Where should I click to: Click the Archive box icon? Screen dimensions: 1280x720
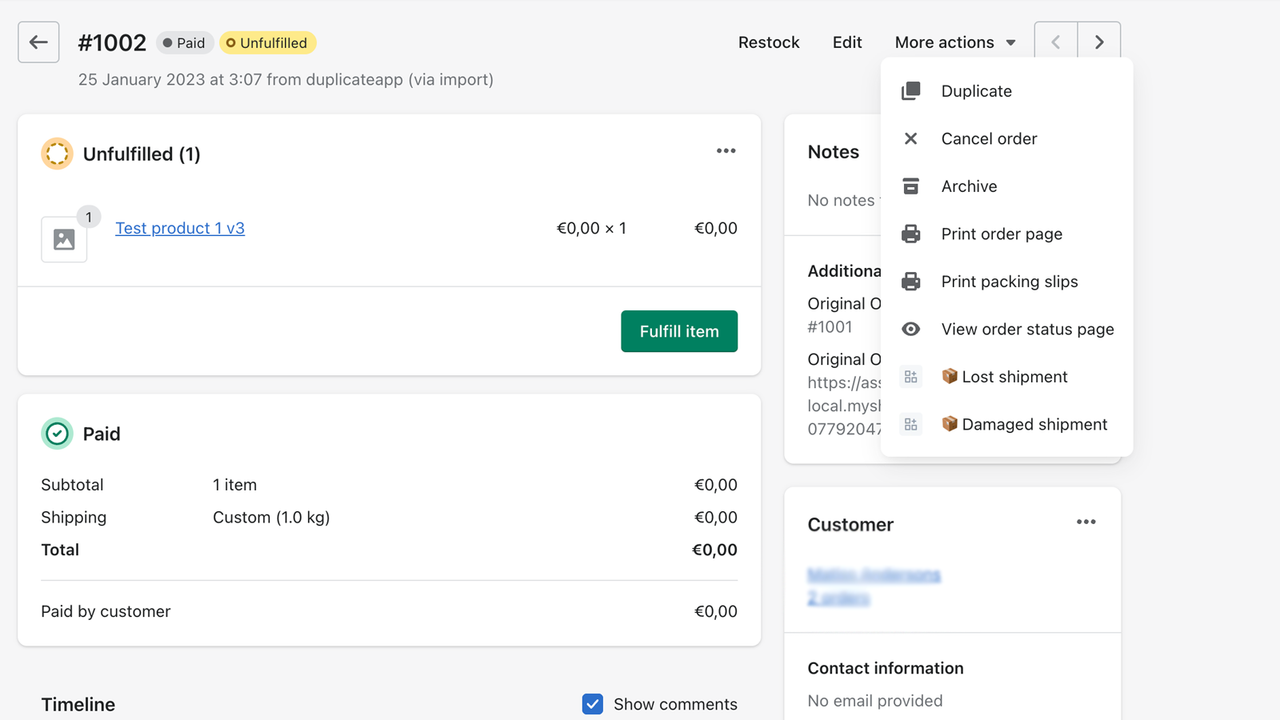(x=911, y=186)
